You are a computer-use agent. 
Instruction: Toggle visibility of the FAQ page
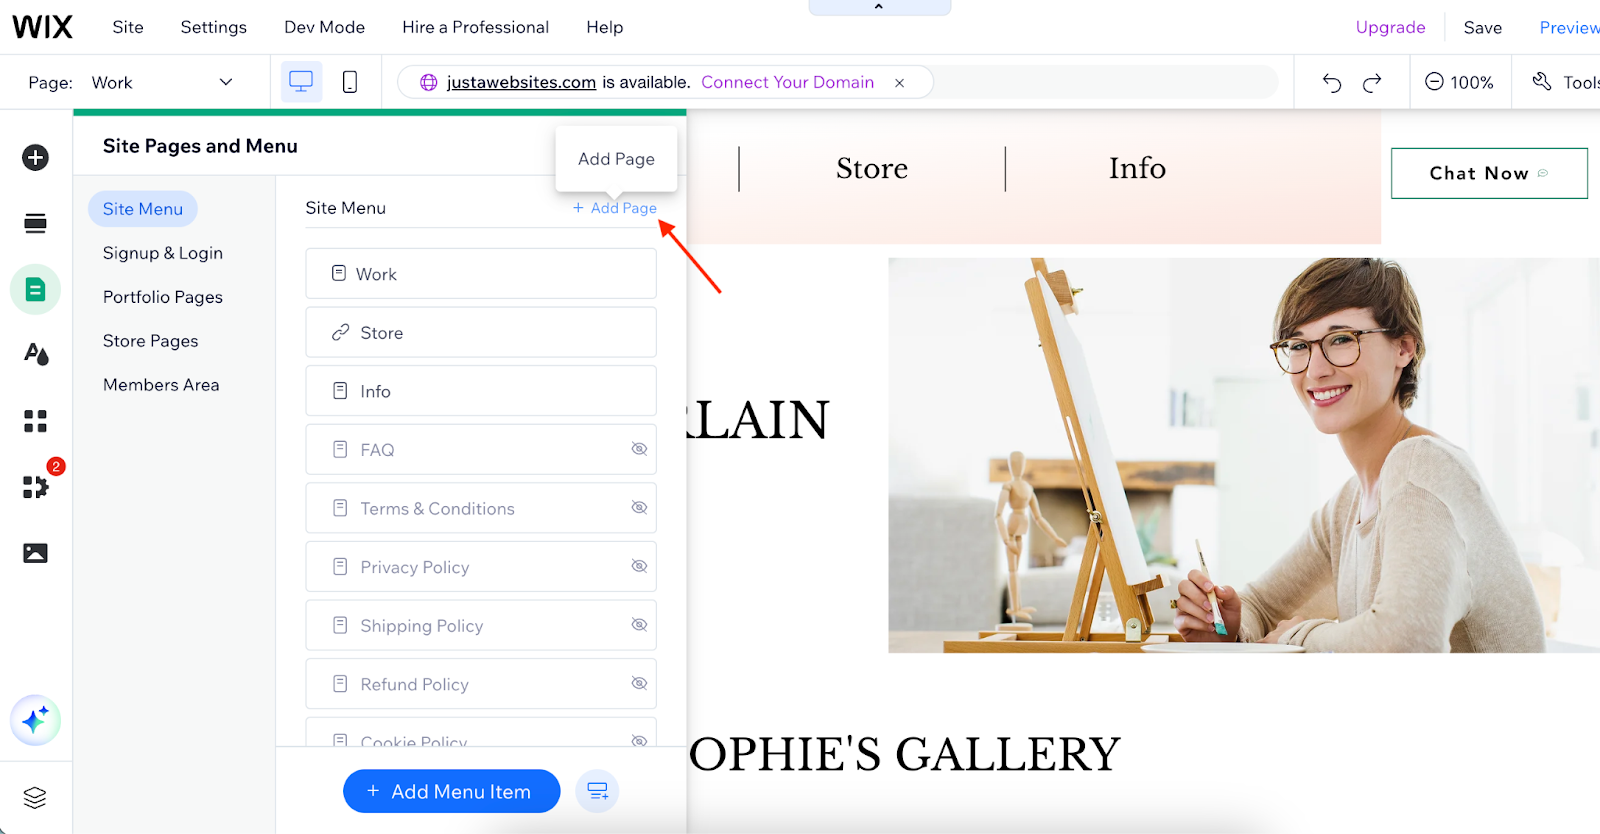coord(639,449)
